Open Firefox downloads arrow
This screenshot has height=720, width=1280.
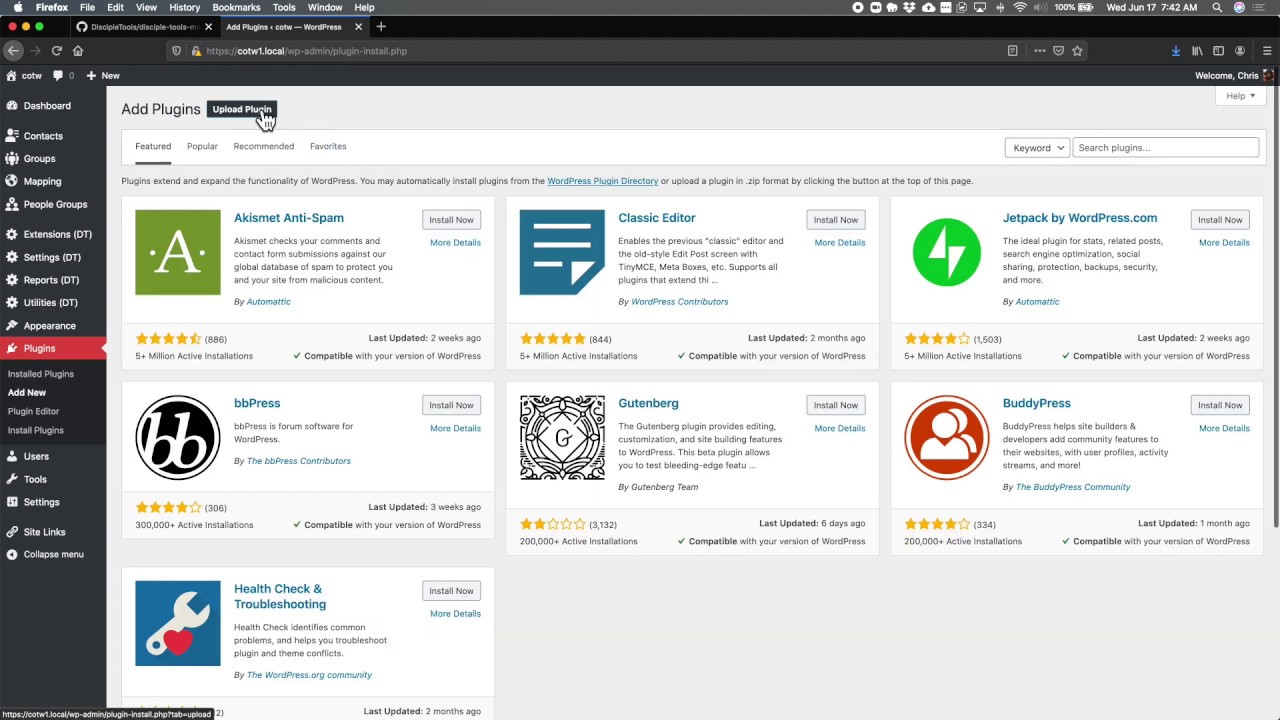point(1176,51)
